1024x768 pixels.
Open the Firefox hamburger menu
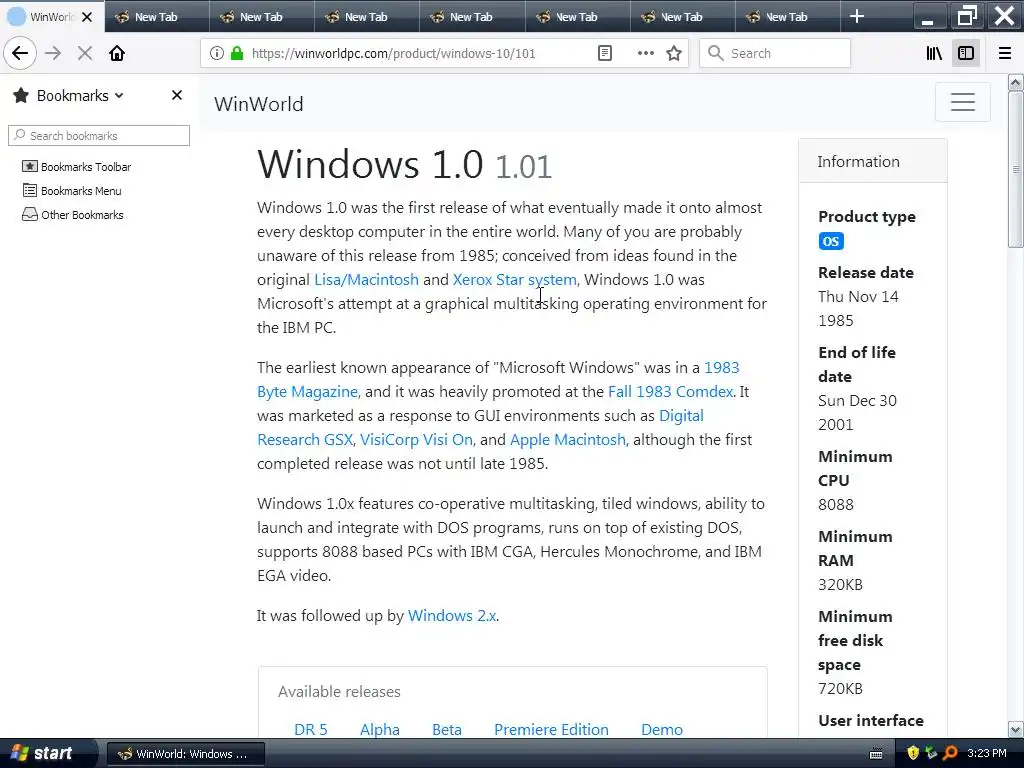[1005, 54]
